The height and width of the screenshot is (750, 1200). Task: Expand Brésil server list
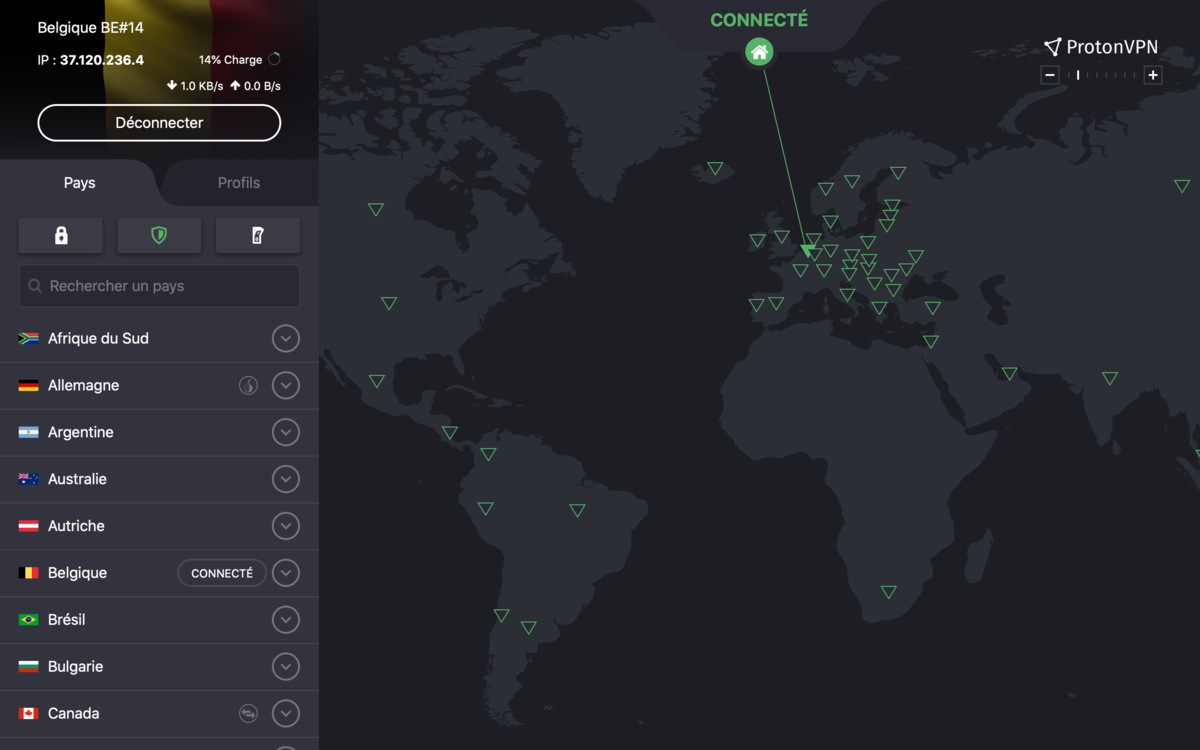pyautogui.click(x=286, y=620)
